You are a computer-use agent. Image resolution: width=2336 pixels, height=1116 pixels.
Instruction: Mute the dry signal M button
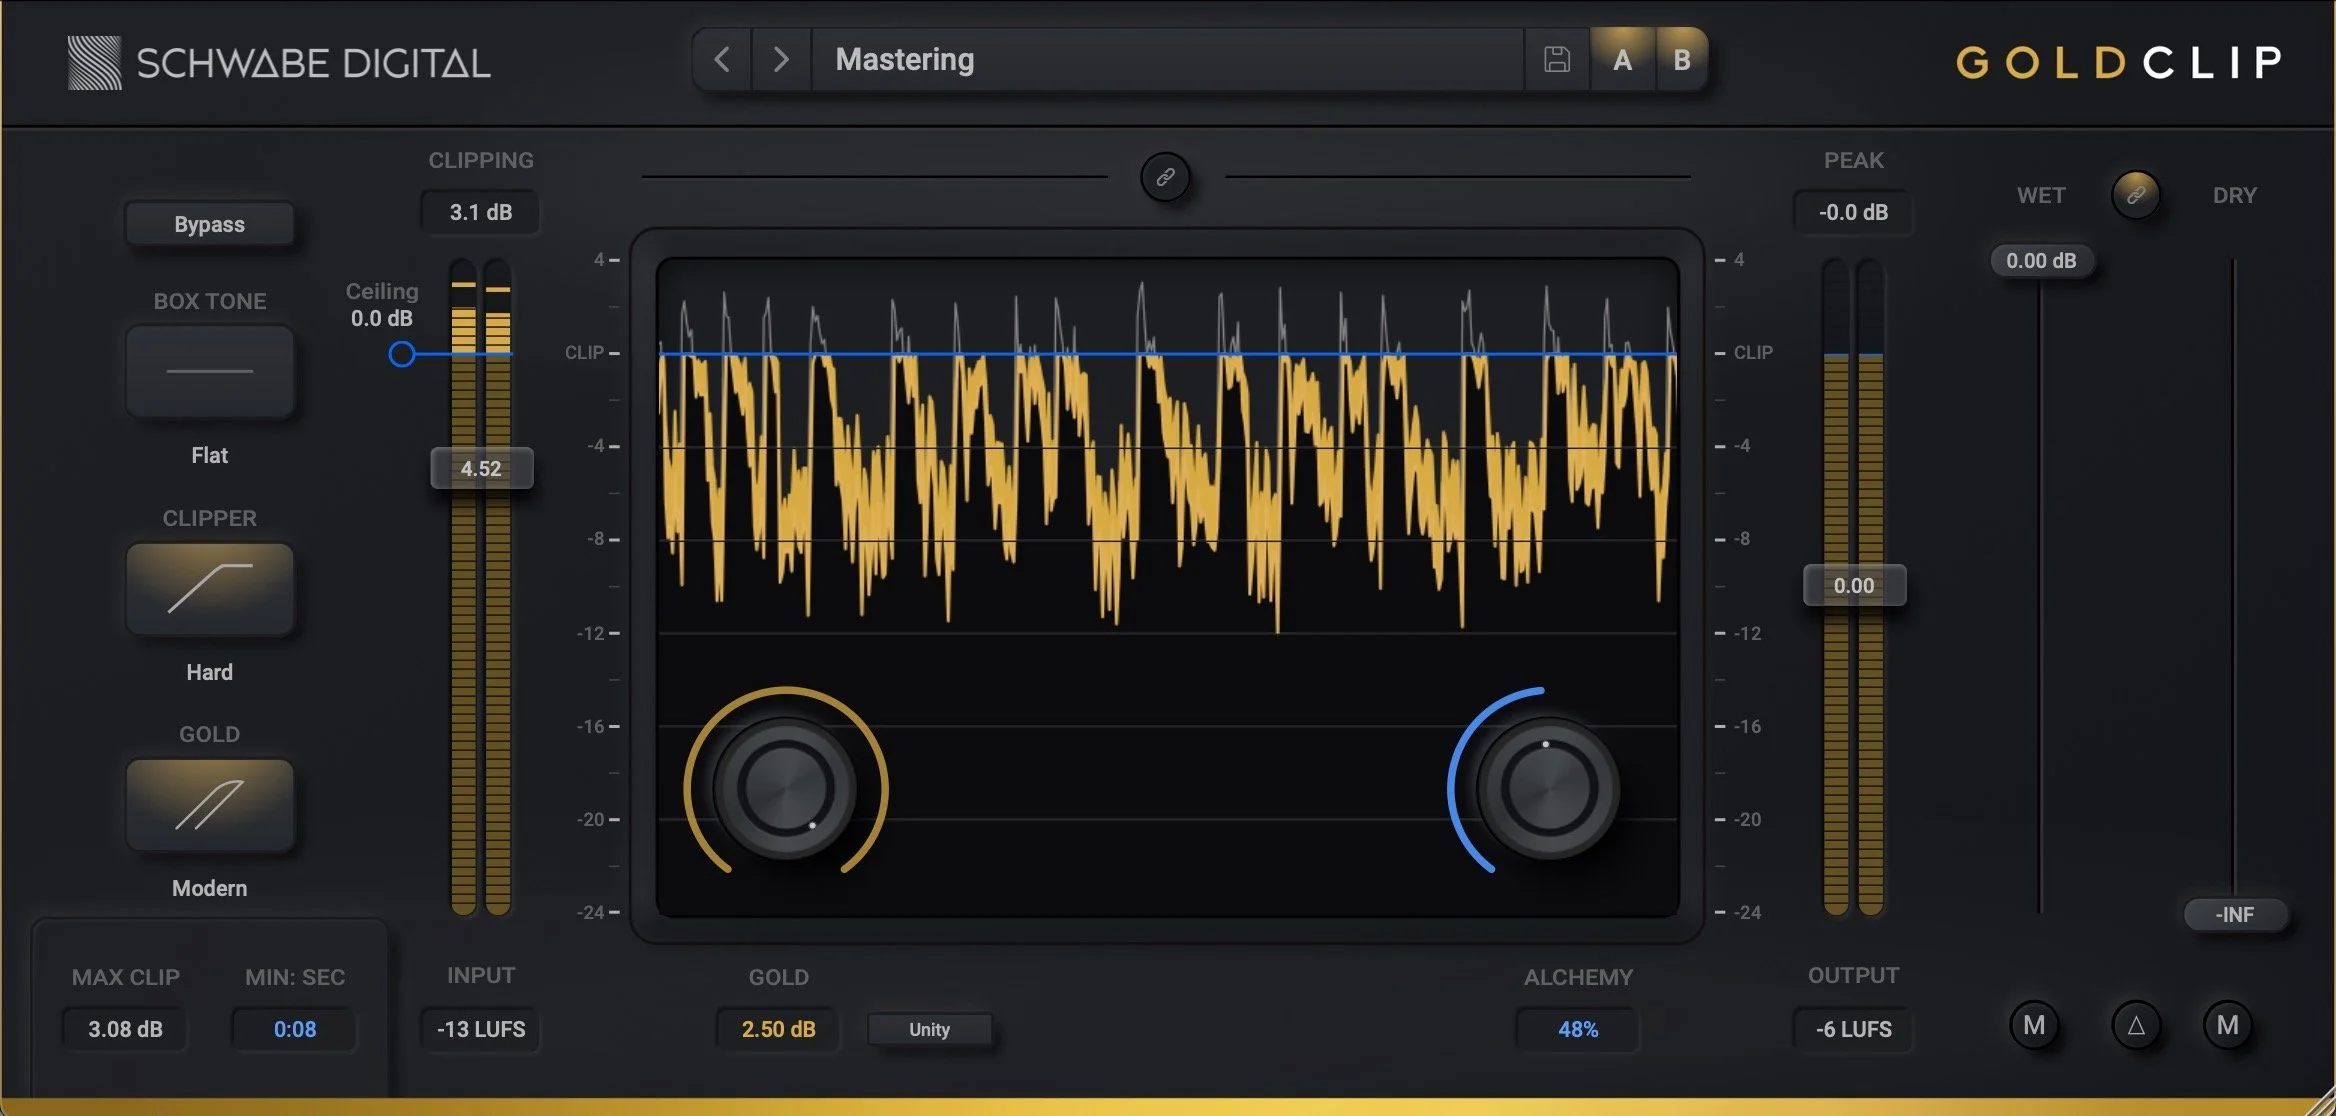tap(2227, 1026)
